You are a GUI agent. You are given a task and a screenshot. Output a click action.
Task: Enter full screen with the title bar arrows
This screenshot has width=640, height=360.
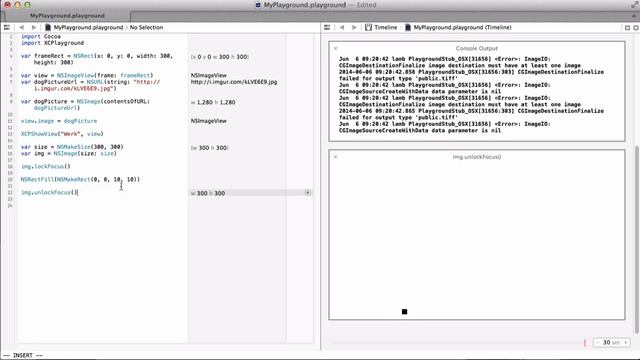(x=634, y=5)
